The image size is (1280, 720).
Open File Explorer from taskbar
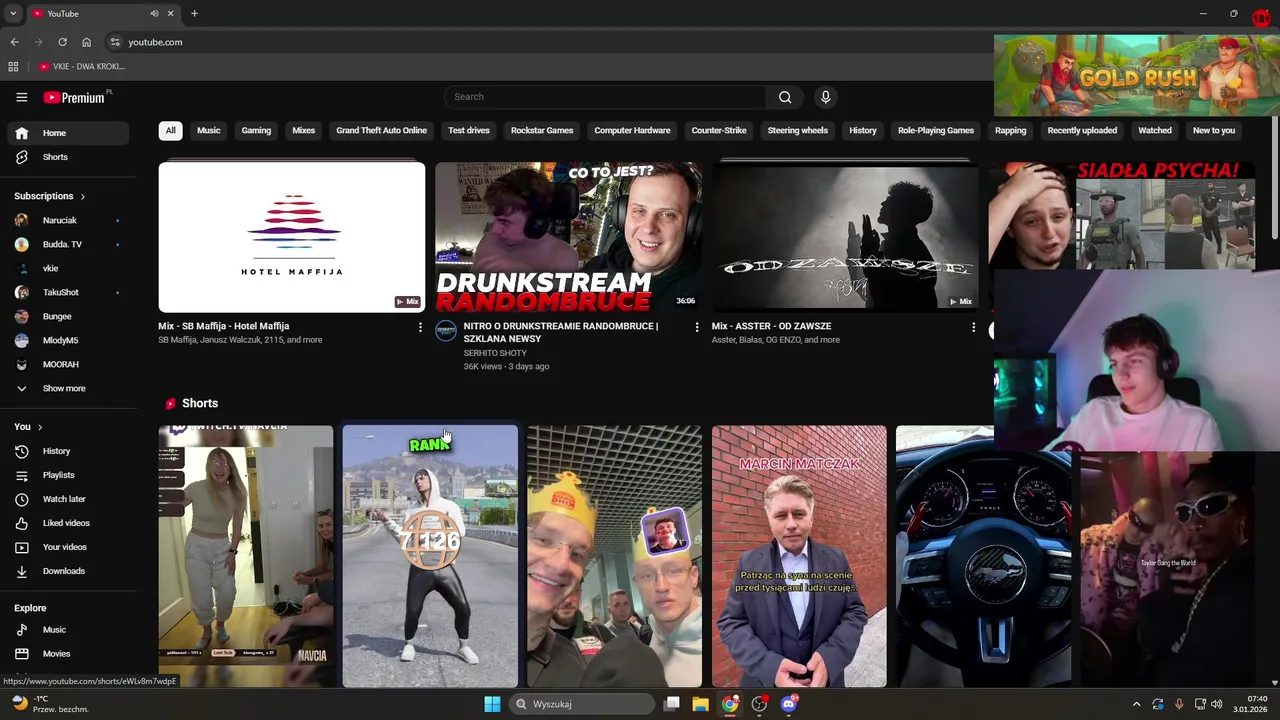point(700,704)
